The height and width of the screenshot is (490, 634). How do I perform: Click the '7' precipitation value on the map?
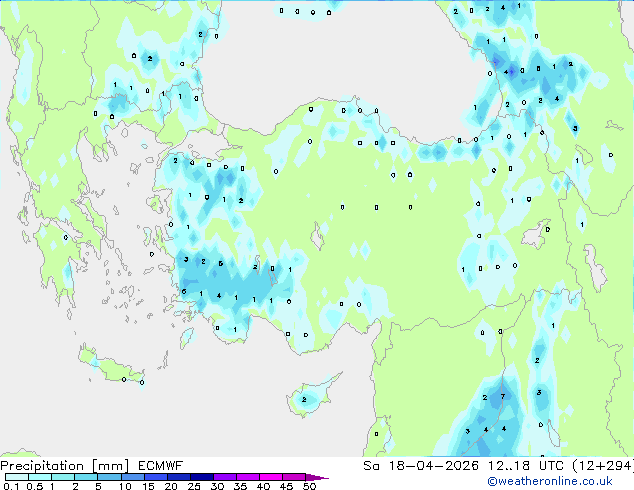(503, 397)
